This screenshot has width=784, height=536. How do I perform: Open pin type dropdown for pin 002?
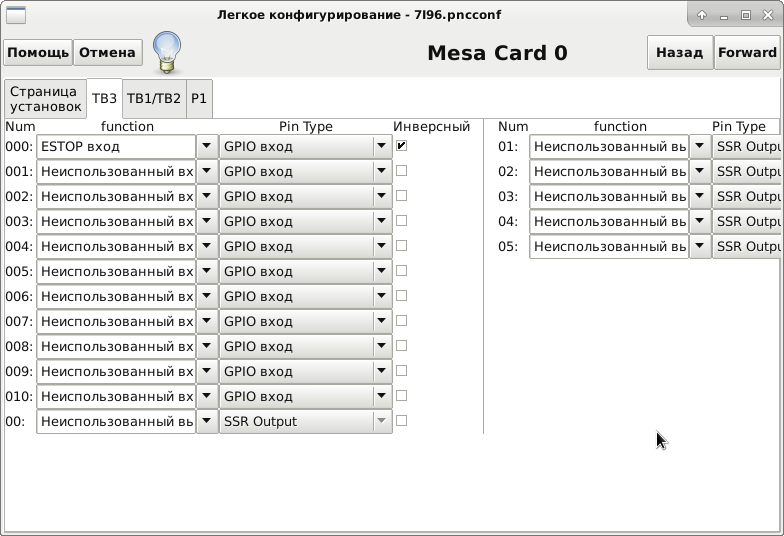pos(306,196)
